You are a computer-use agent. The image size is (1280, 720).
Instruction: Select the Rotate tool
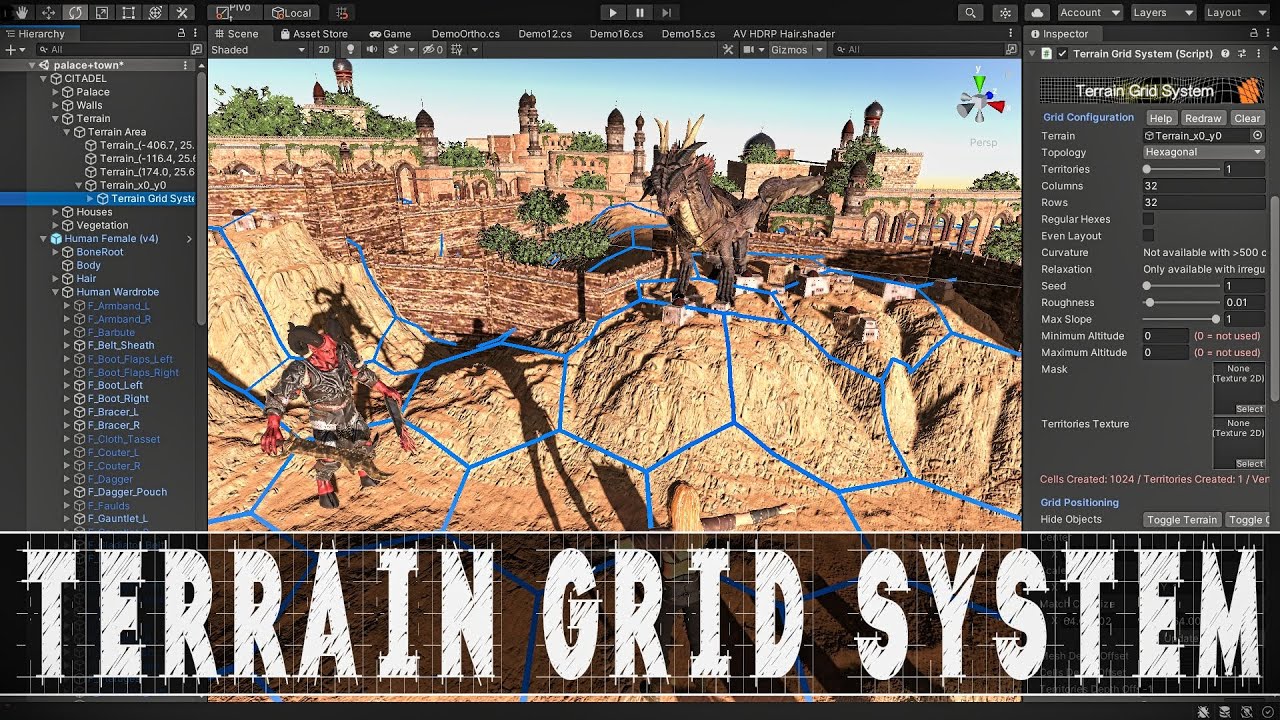pyautogui.click(x=75, y=13)
